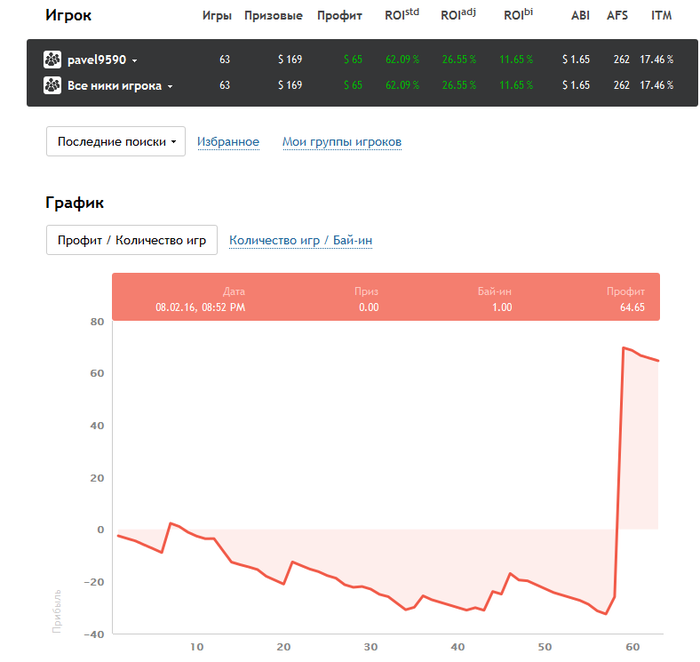Viewport: 700px width, 662px height.
Task: Click the ABI column header
Action: click(x=580, y=16)
